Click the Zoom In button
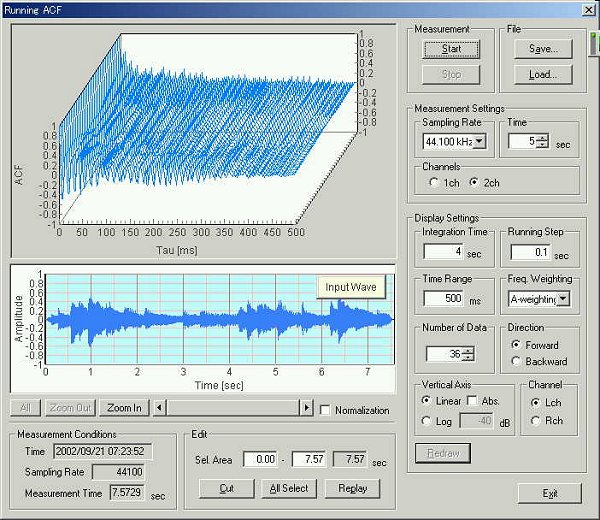 pos(124,408)
